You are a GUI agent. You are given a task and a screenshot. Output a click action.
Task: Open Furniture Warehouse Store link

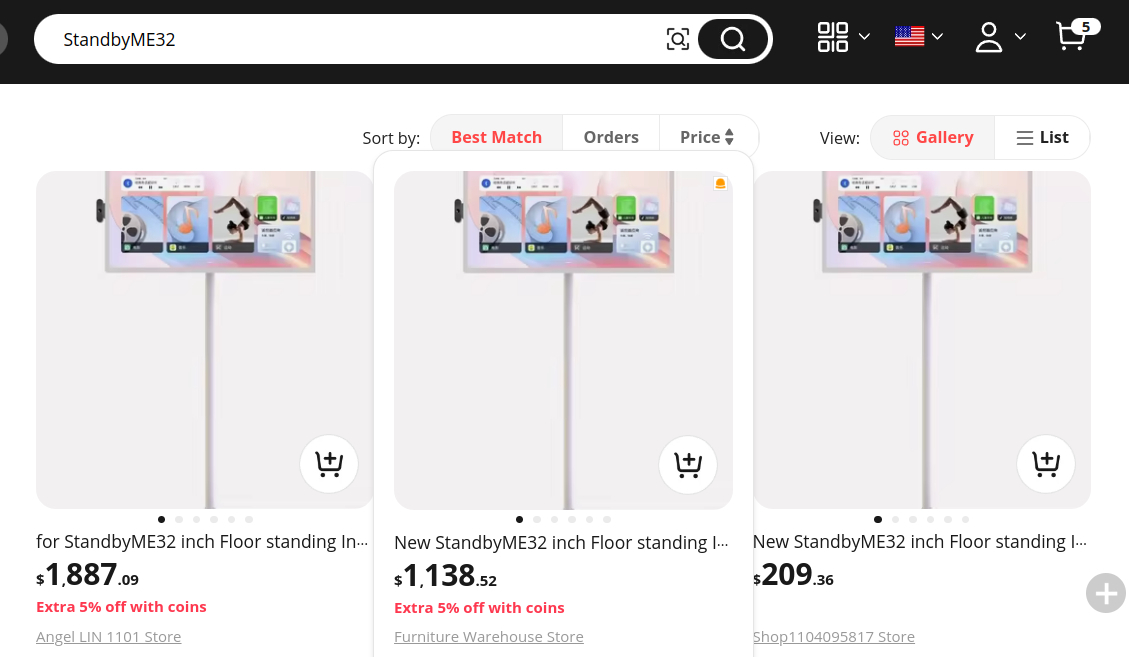point(489,637)
